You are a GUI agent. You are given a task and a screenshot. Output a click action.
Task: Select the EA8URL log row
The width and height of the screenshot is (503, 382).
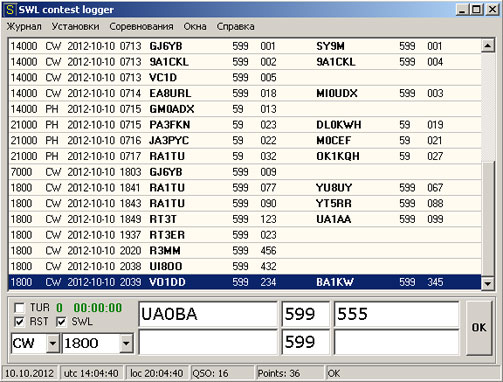pyautogui.click(x=245, y=93)
